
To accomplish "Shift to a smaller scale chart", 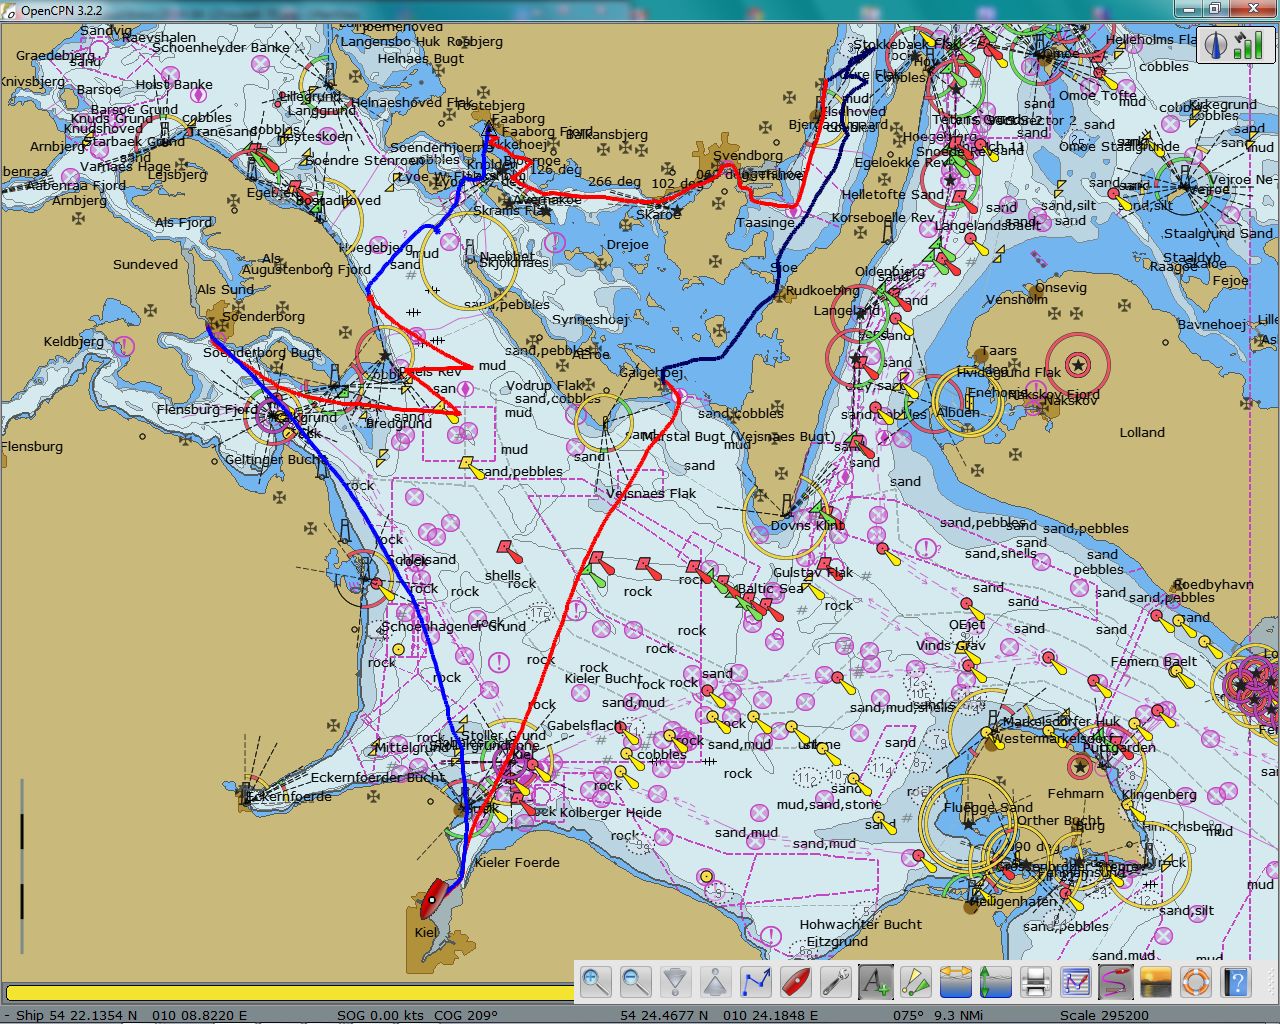I will click(716, 982).
